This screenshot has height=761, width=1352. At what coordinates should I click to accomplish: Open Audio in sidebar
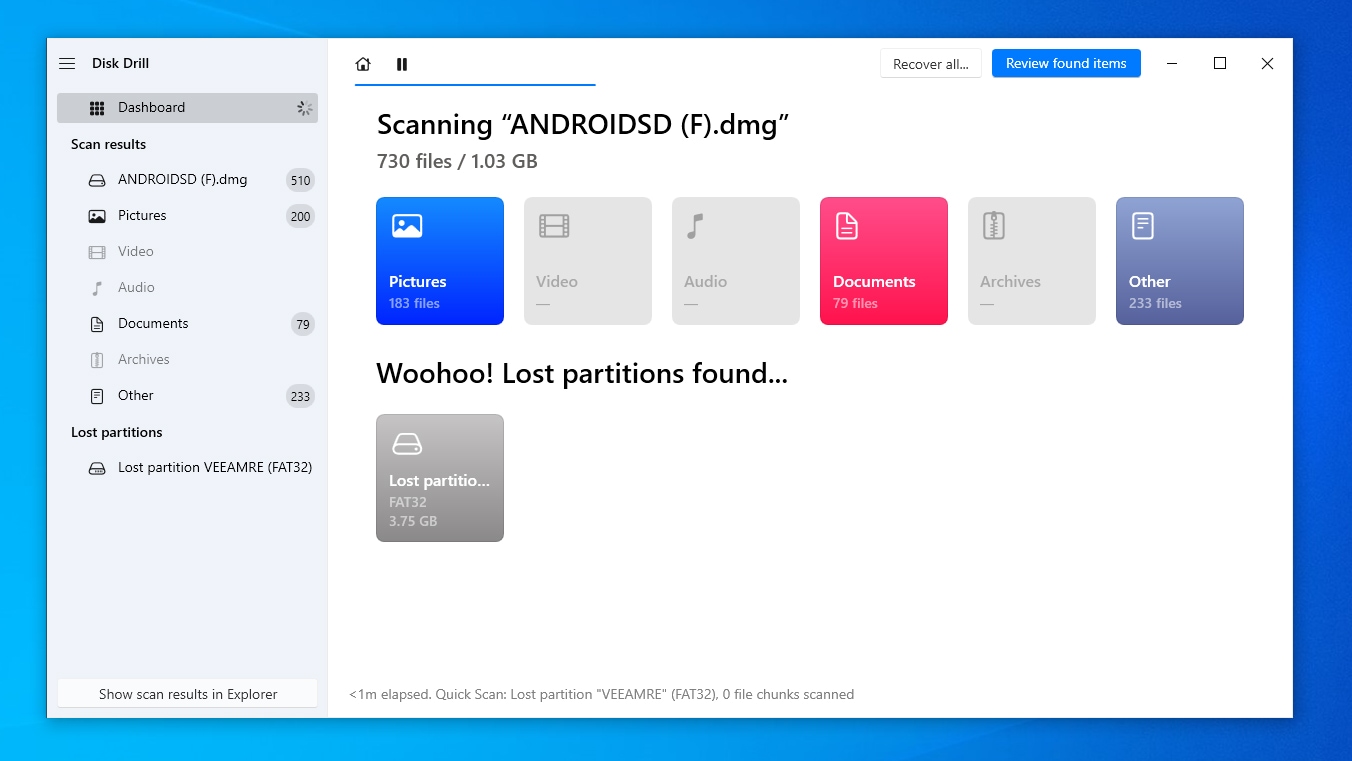pyautogui.click(x=187, y=288)
